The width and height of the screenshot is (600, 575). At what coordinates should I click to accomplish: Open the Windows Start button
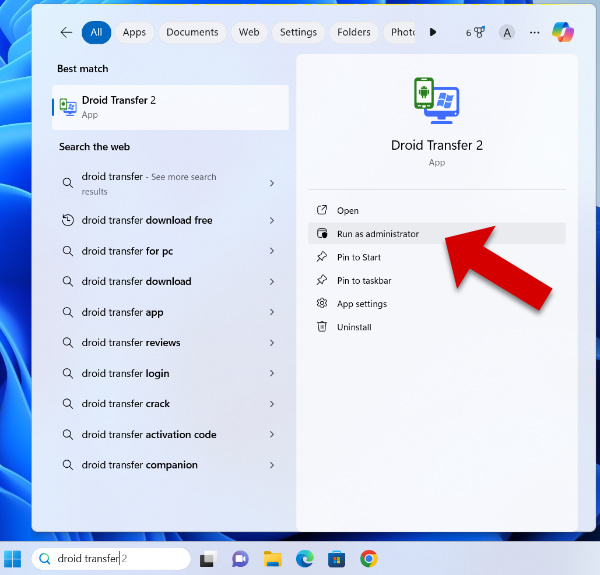tap(12, 559)
